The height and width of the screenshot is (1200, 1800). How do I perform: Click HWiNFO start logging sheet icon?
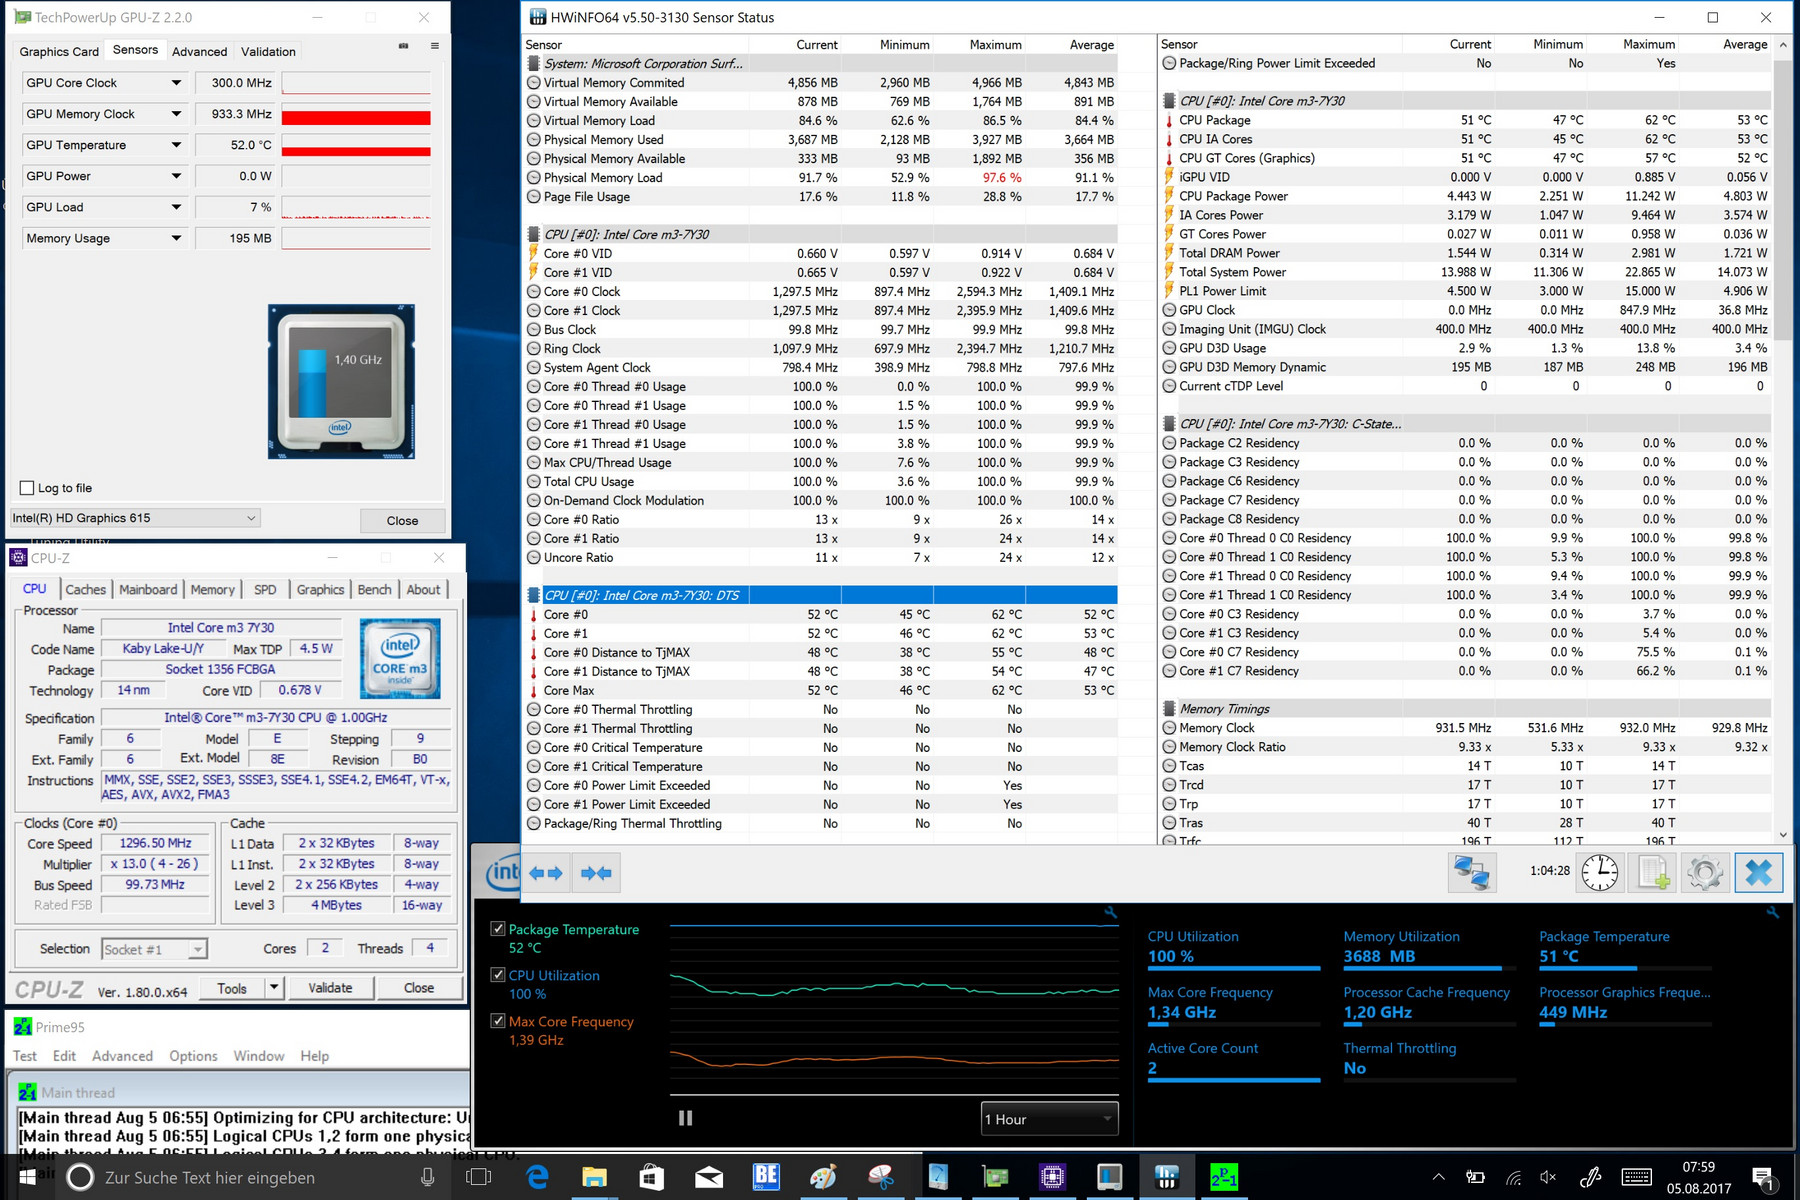click(x=1652, y=872)
